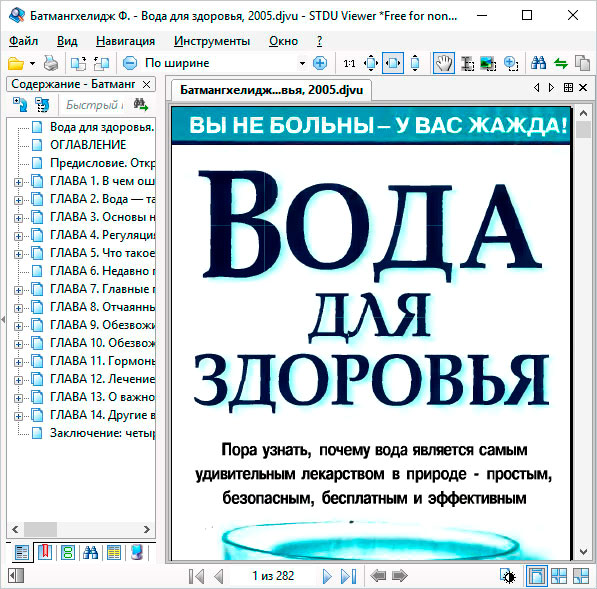This screenshot has height=589, width=597.
Task: Click the contents panel horizontal scrollbar thumb
Action: pos(40,529)
